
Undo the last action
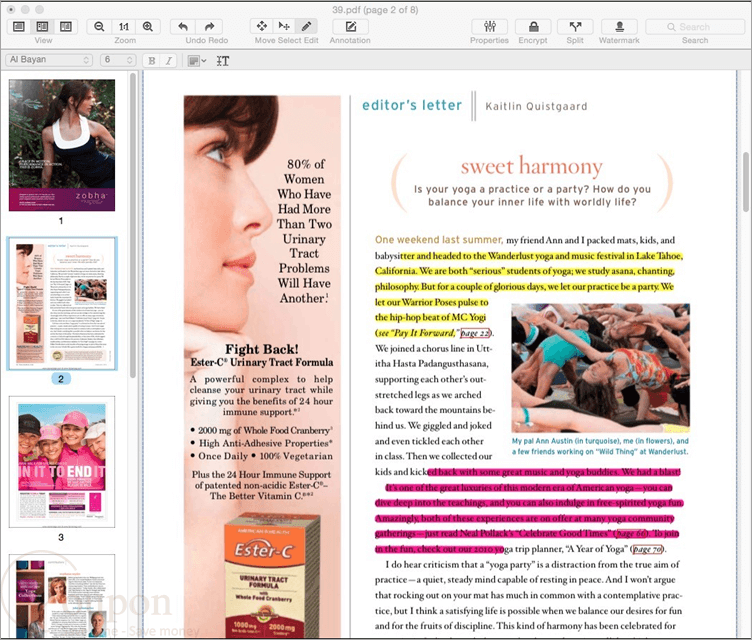click(183, 26)
